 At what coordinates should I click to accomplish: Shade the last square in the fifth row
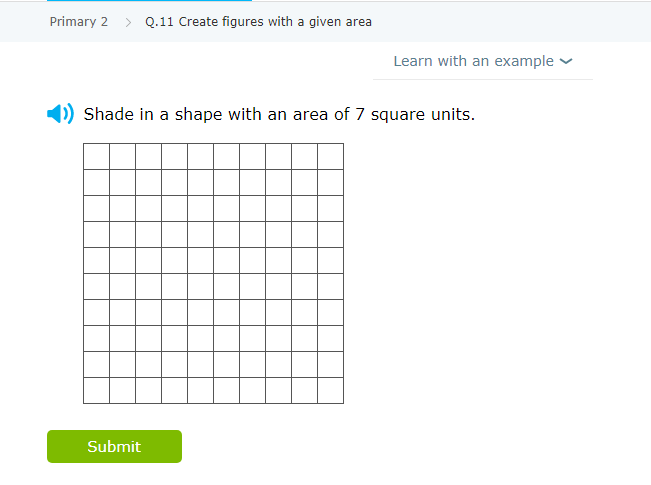[330, 260]
